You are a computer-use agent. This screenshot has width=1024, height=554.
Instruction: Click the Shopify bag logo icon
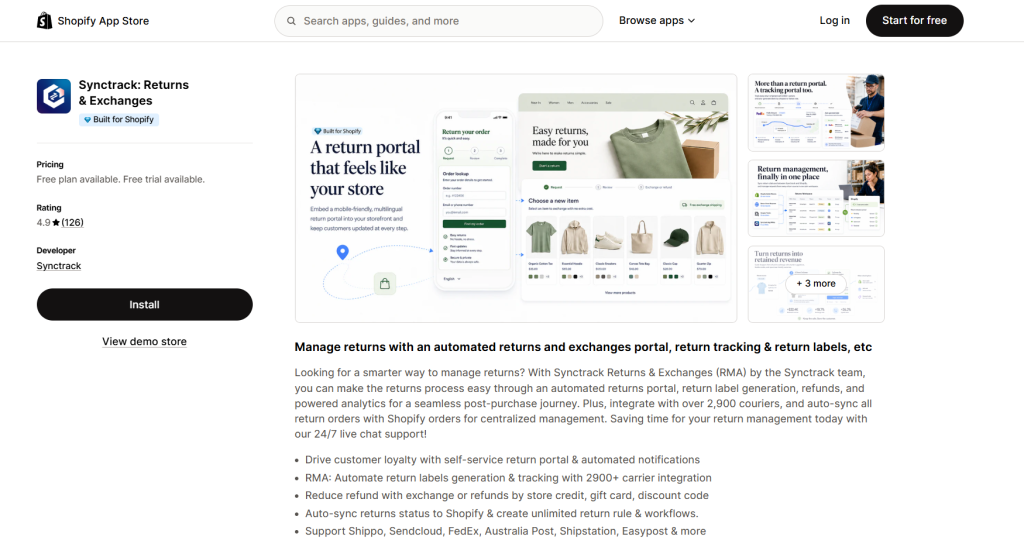pos(44,21)
